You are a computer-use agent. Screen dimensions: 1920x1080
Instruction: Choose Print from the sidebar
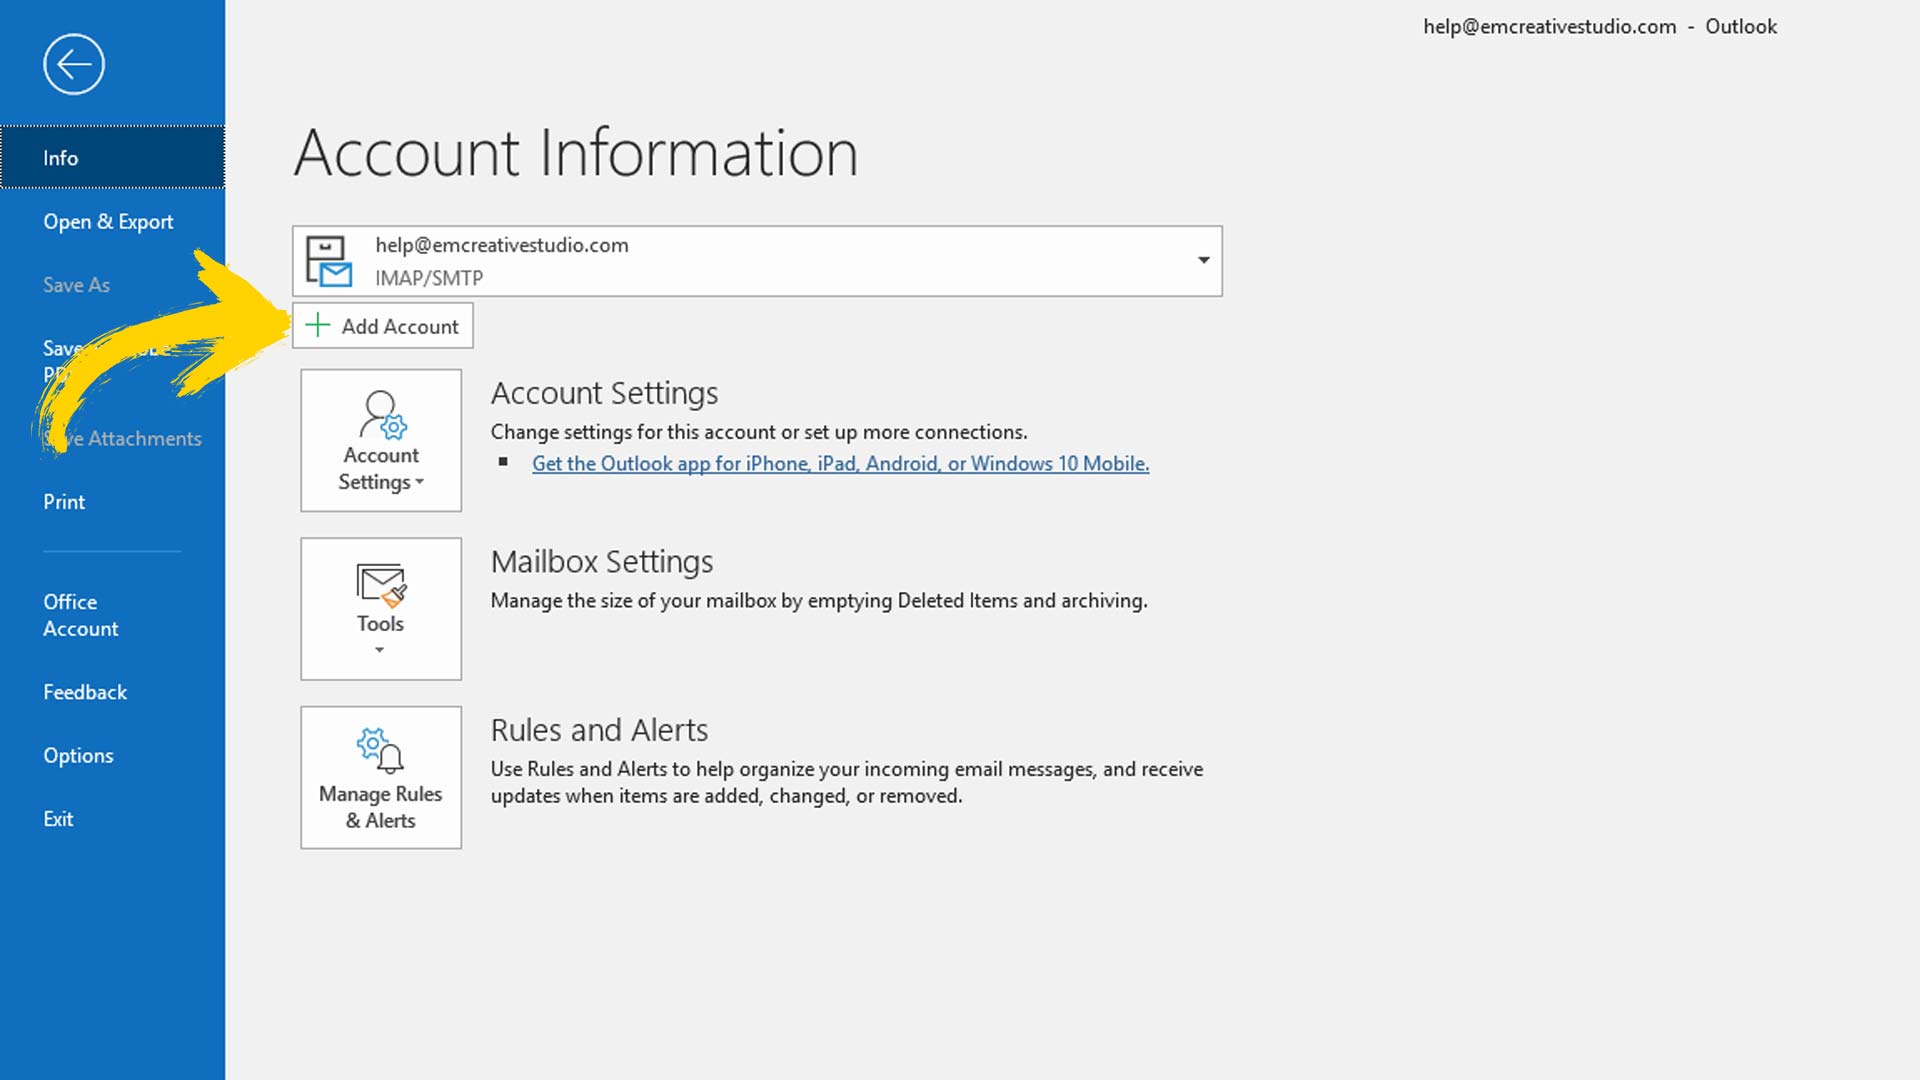coord(64,502)
